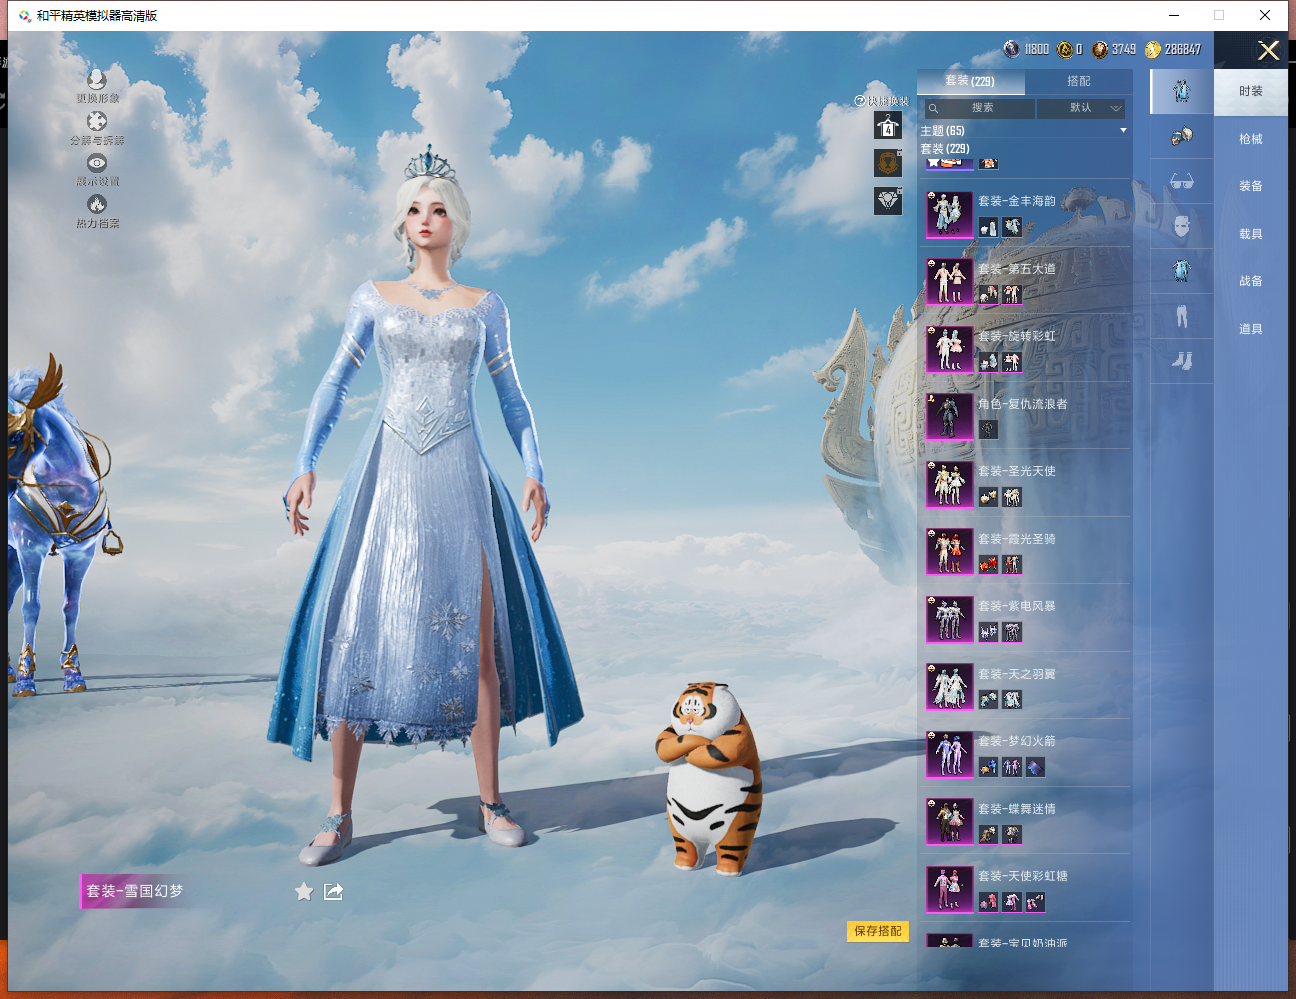Image resolution: width=1296 pixels, height=999 pixels.
Task: Select the glasses category icon
Action: click(1182, 181)
